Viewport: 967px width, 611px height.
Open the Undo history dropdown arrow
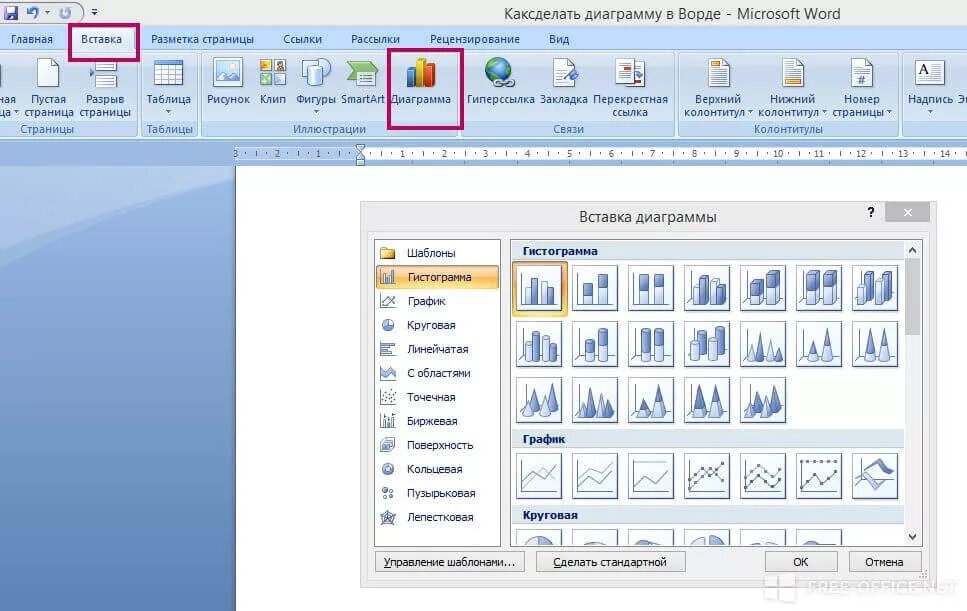point(47,12)
